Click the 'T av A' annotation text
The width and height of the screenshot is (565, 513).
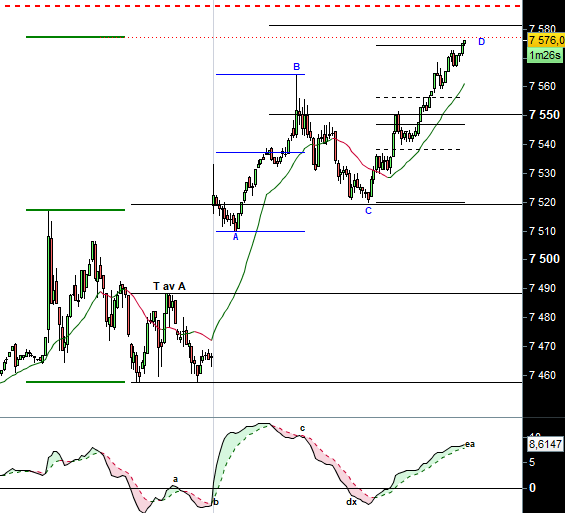(169, 286)
